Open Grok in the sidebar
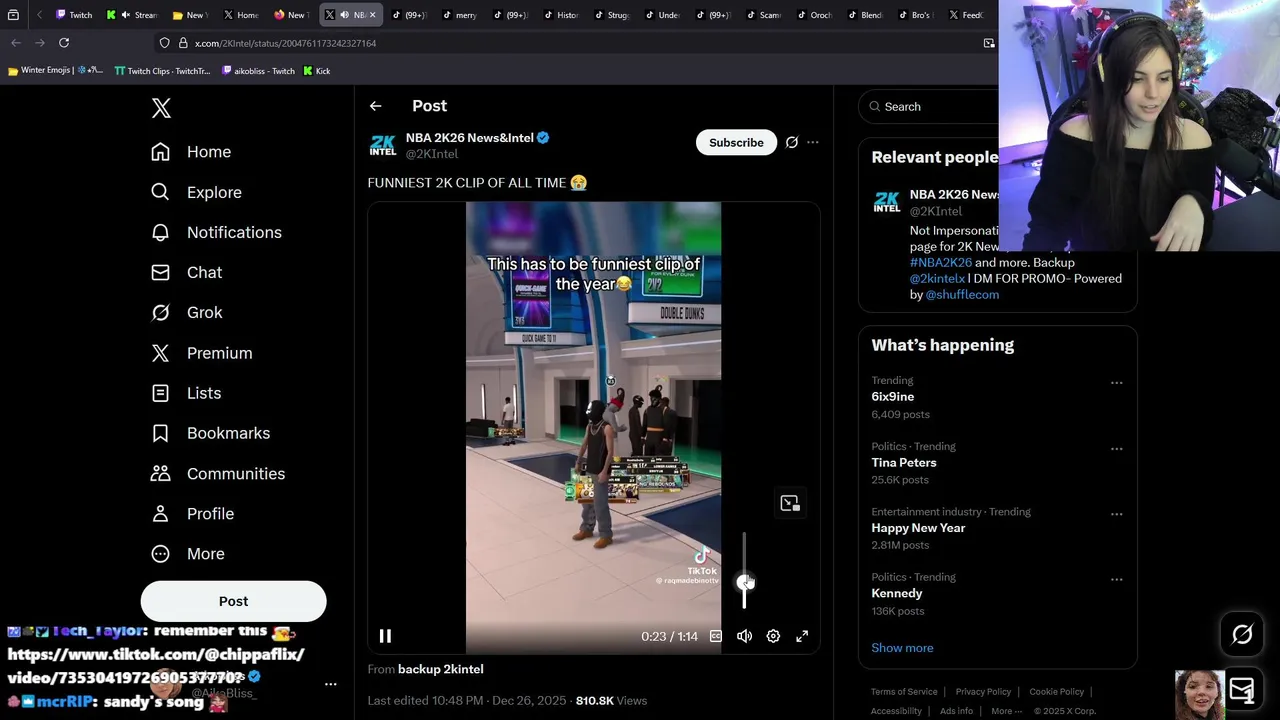The image size is (1280, 720). (187, 312)
